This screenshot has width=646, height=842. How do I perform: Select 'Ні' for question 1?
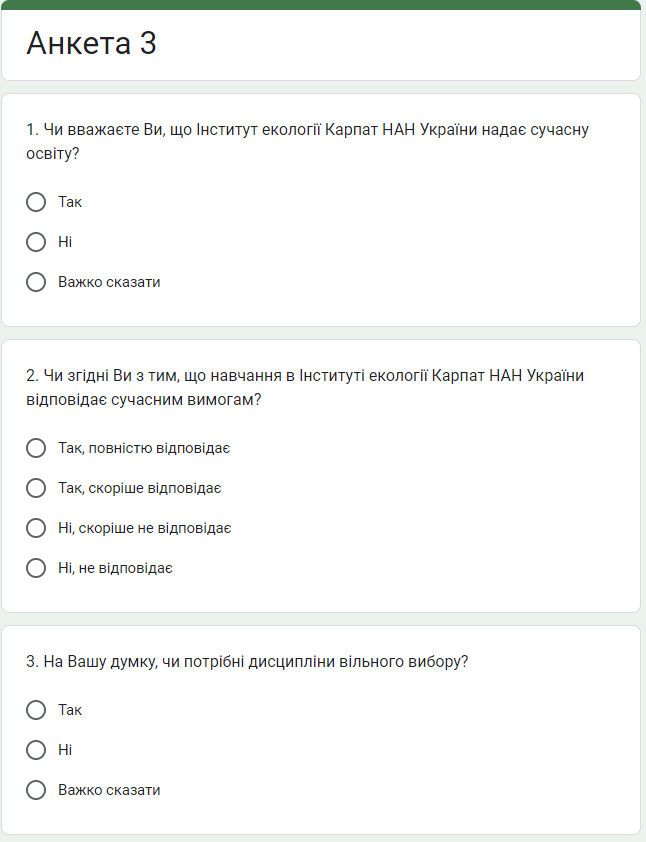click(x=36, y=242)
